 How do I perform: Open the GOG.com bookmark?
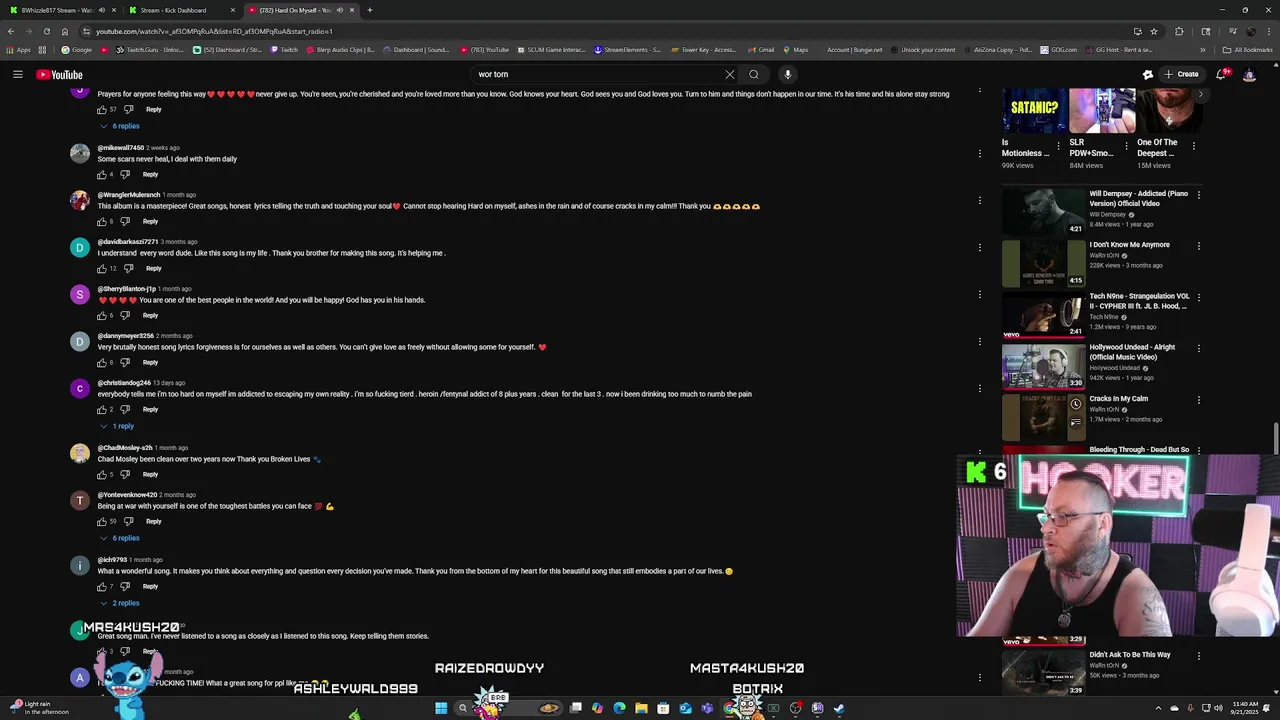[x=1058, y=50]
